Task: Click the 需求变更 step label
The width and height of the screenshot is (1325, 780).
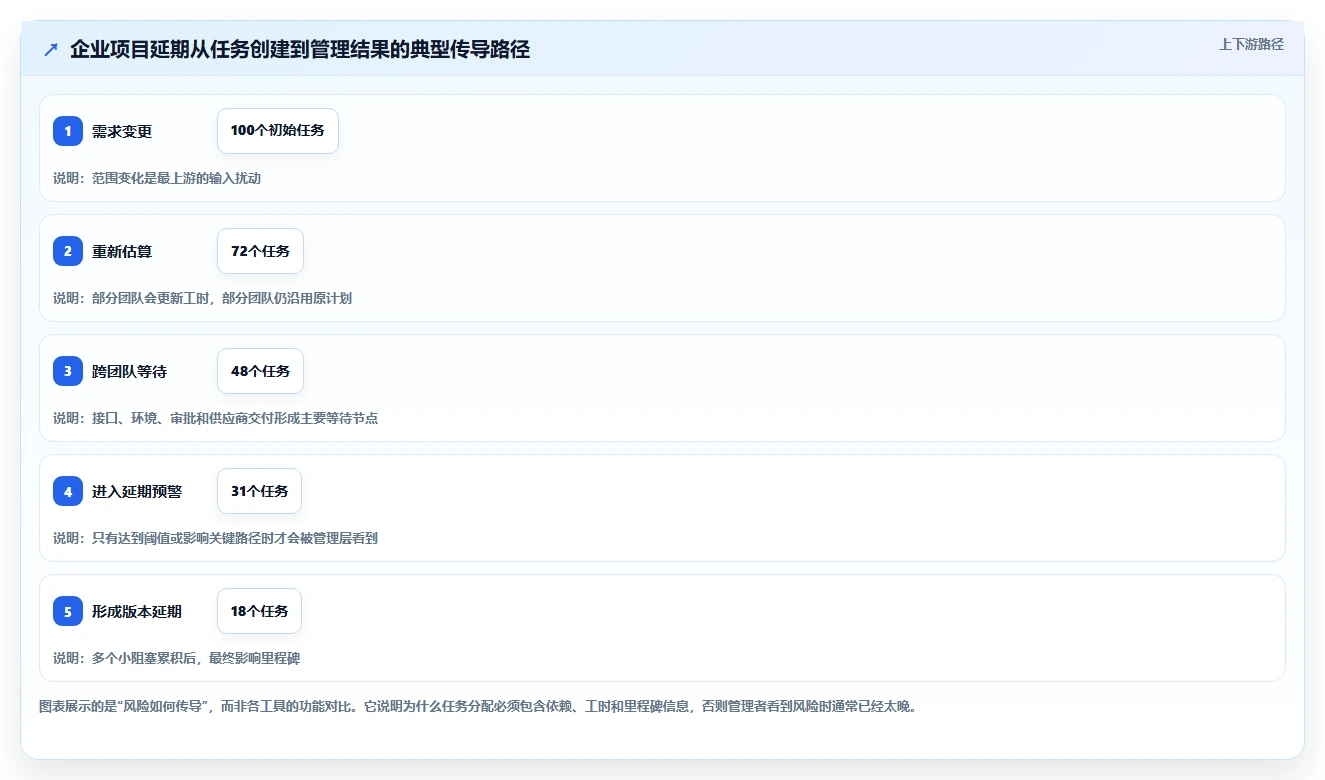Action: [x=122, y=131]
